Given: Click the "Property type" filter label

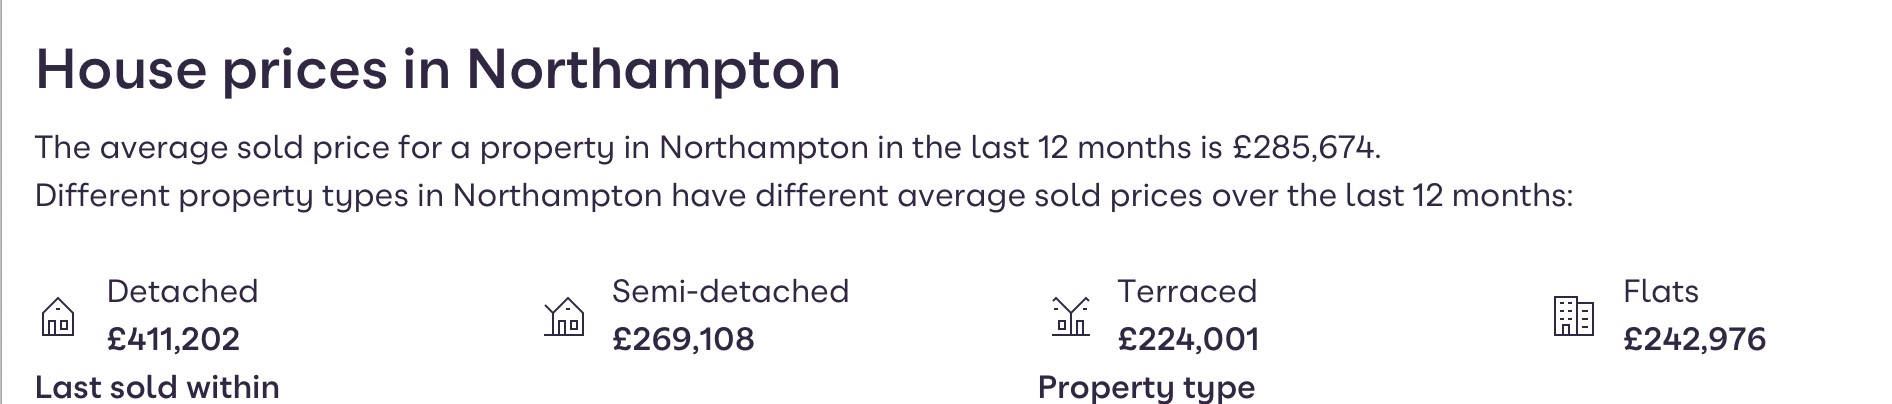Looking at the screenshot, I should click(x=1146, y=387).
